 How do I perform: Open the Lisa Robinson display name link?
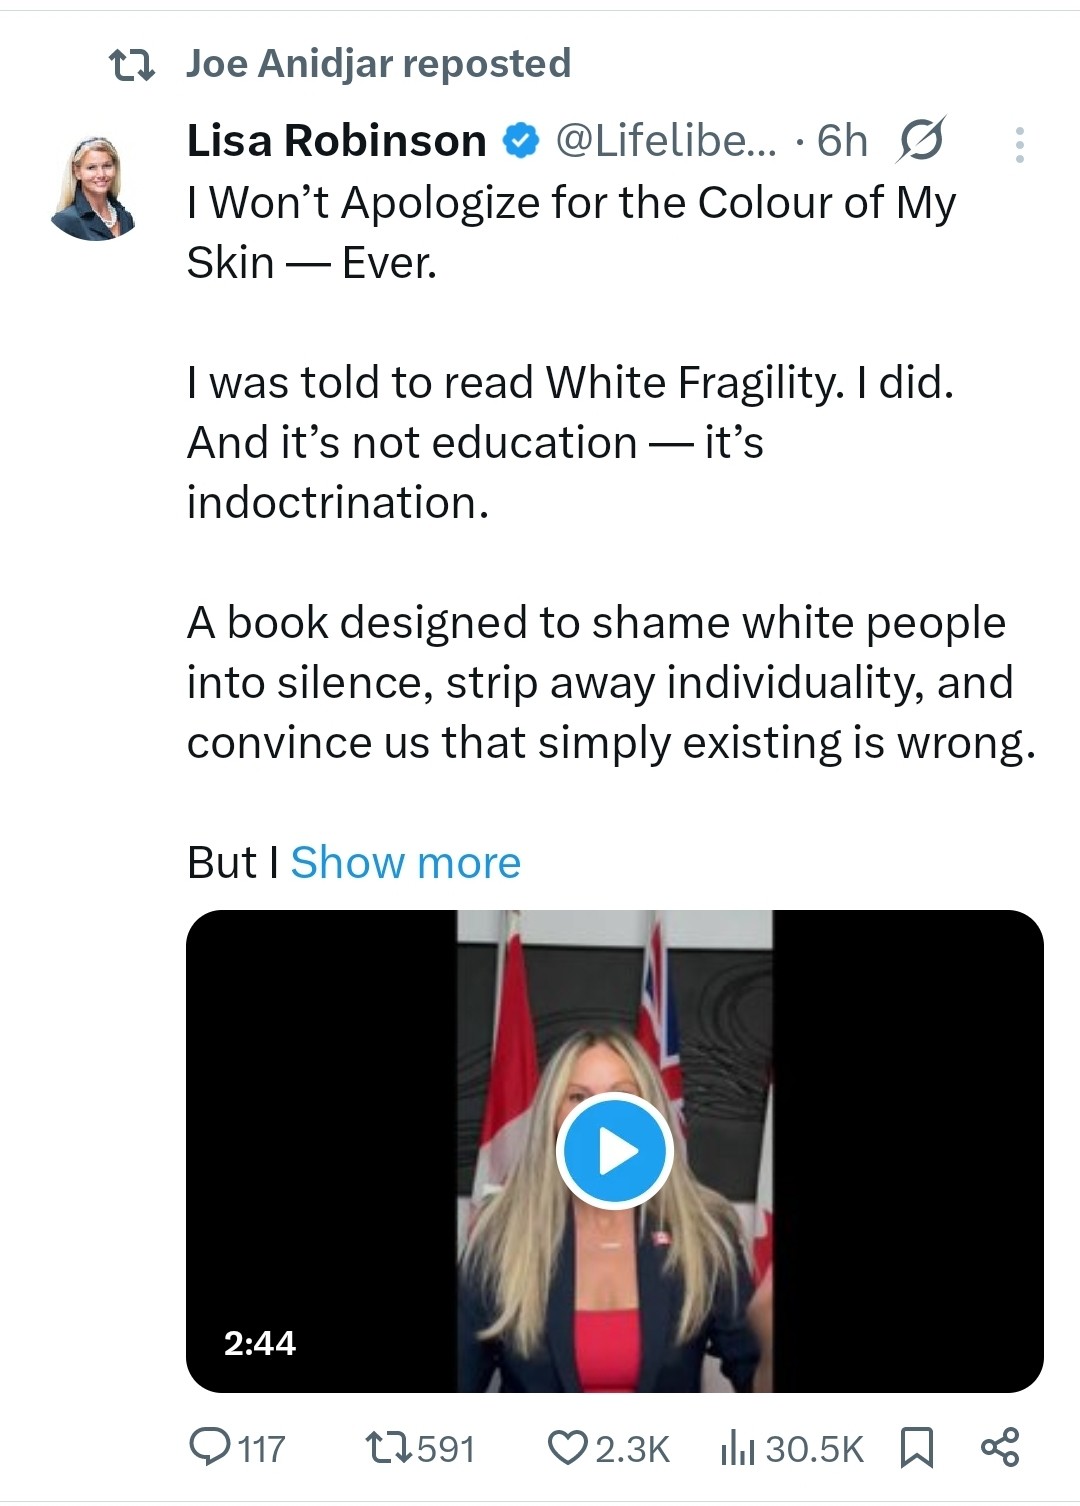tap(336, 141)
